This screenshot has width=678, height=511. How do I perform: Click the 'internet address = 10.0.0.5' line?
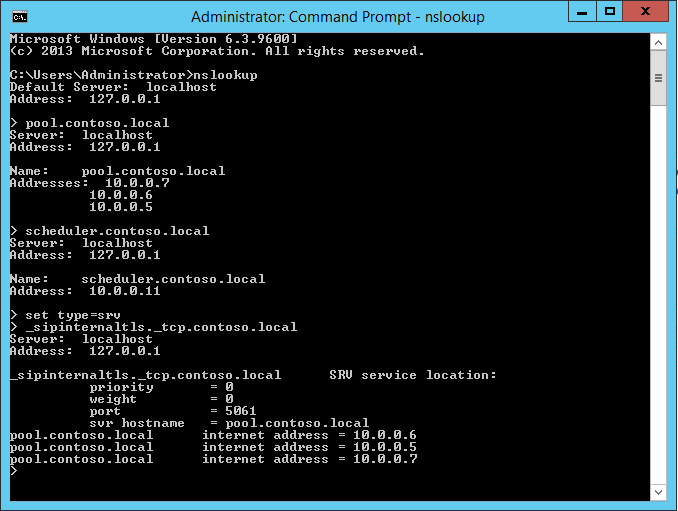(x=310, y=447)
